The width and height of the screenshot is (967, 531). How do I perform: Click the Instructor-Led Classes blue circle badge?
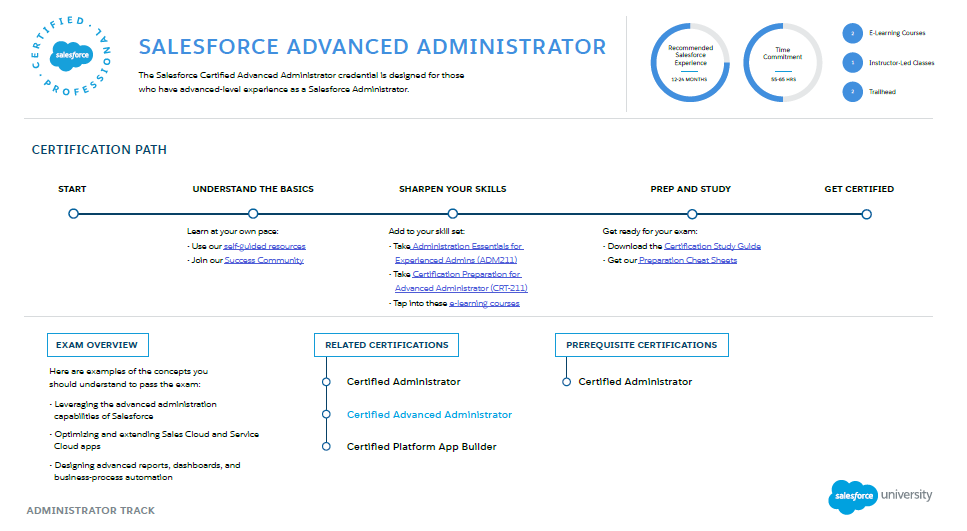(852, 62)
